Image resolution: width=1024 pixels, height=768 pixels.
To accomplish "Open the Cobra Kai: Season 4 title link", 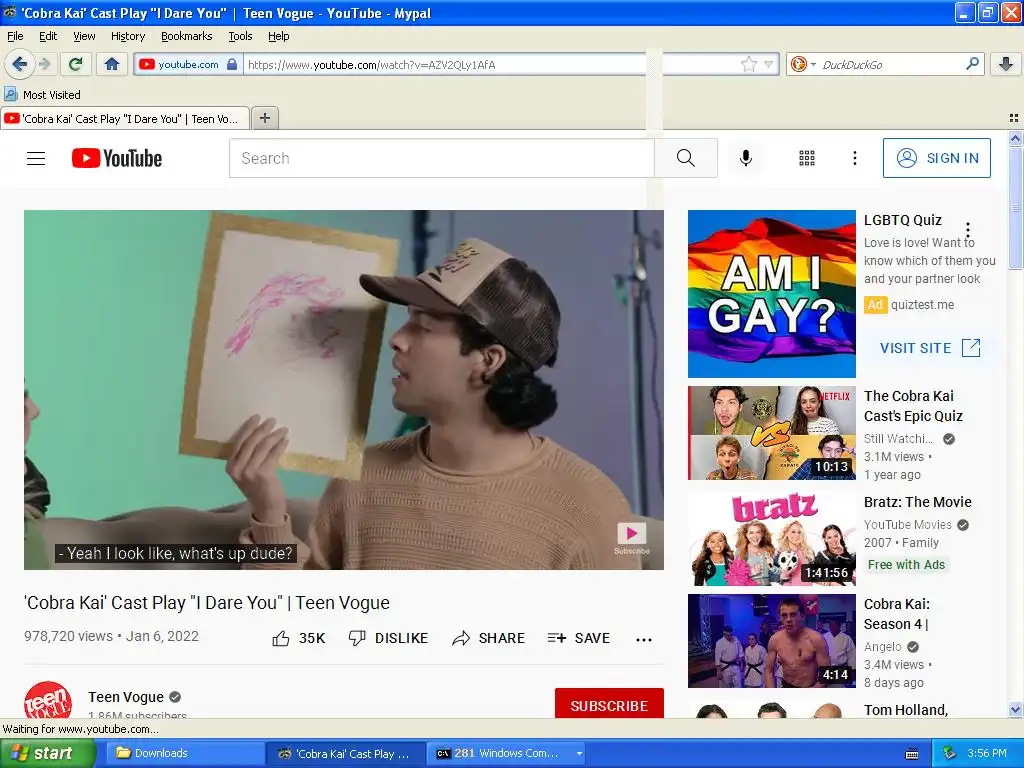I will [897, 614].
